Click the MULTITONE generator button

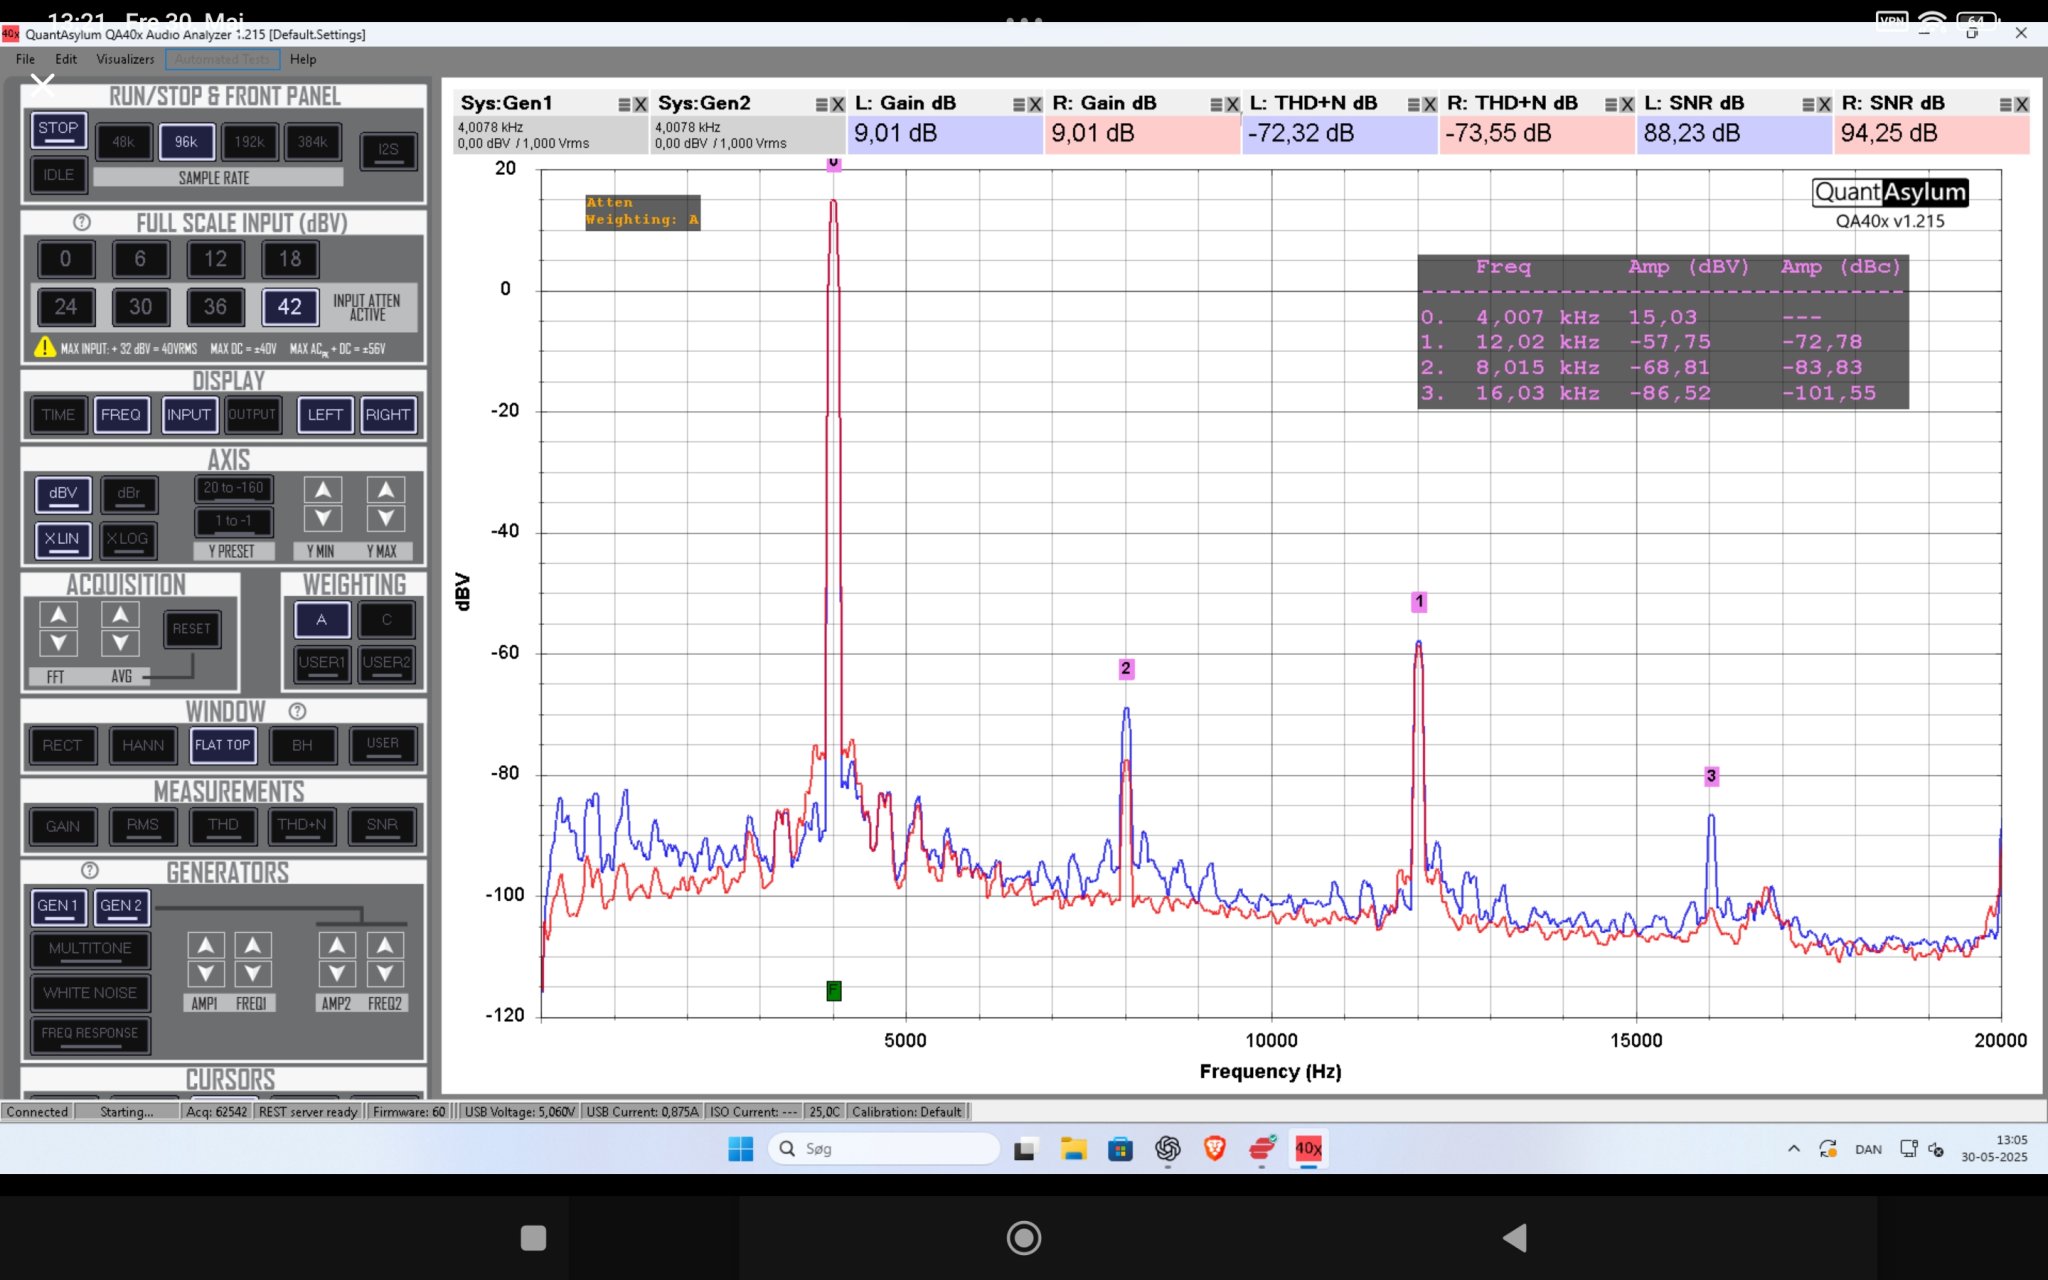(x=90, y=949)
